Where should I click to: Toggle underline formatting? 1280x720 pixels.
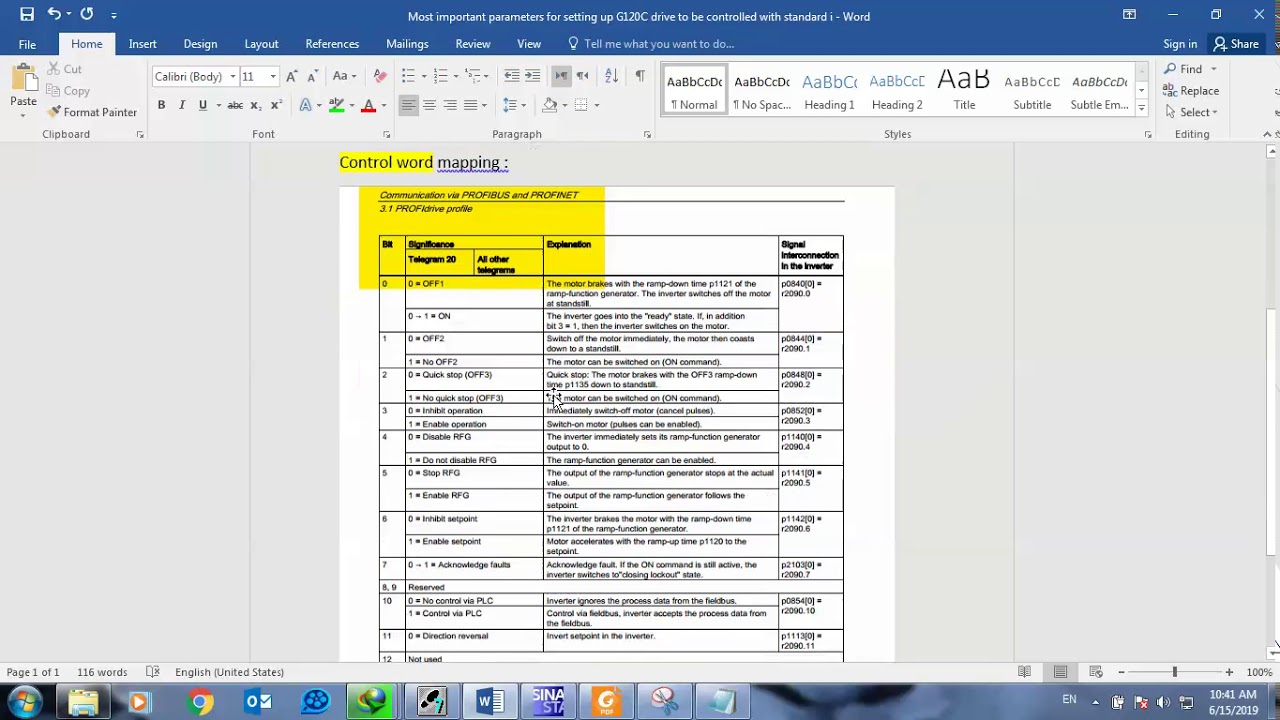pyautogui.click(x=203, y=105)
